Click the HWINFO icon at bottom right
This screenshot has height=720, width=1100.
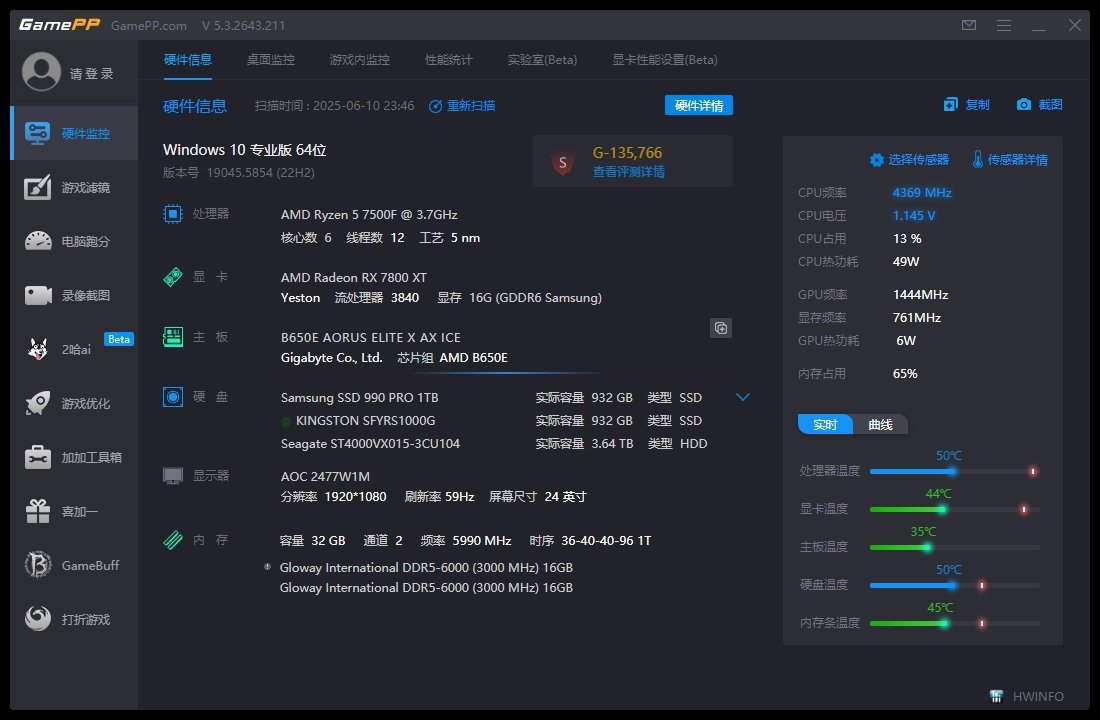click(996, 696)
